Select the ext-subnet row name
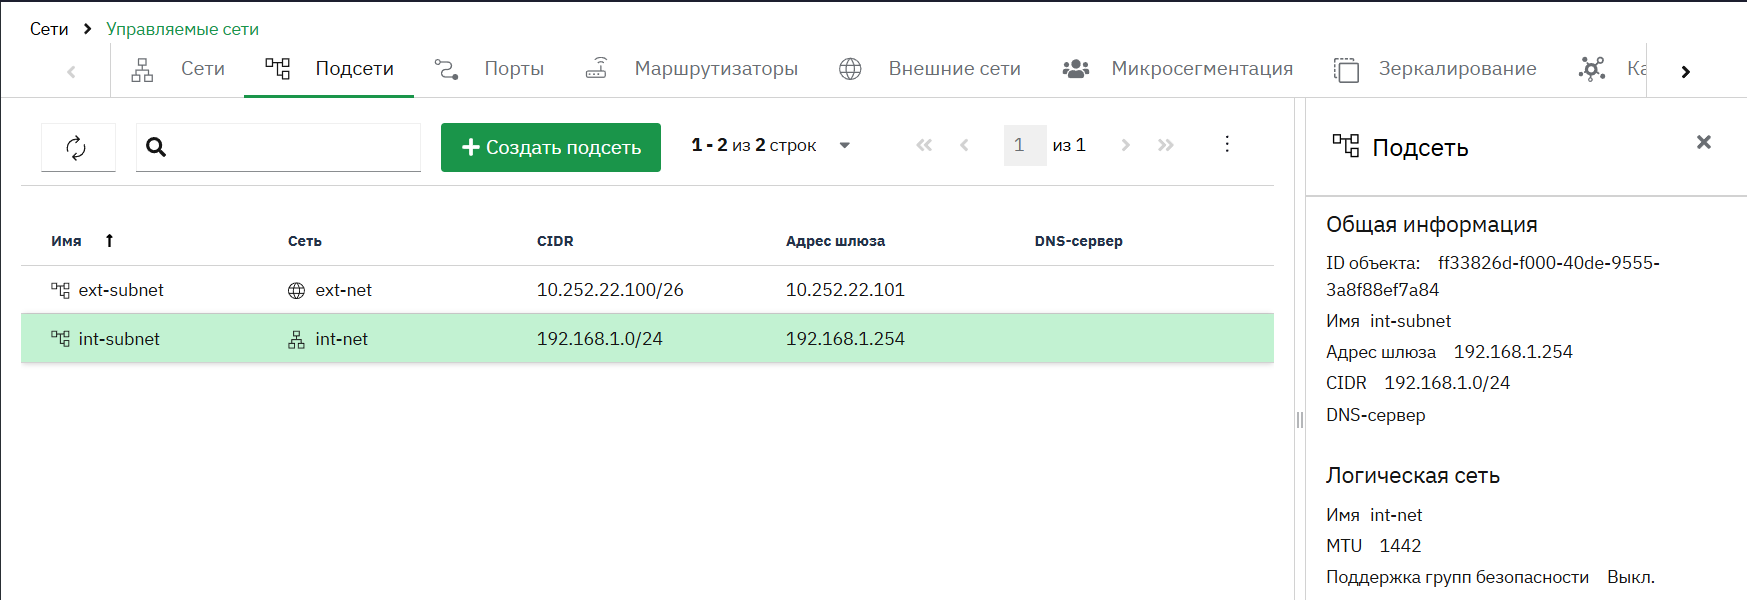Screen dimensions: 1747x600 [x=121, y=290]
